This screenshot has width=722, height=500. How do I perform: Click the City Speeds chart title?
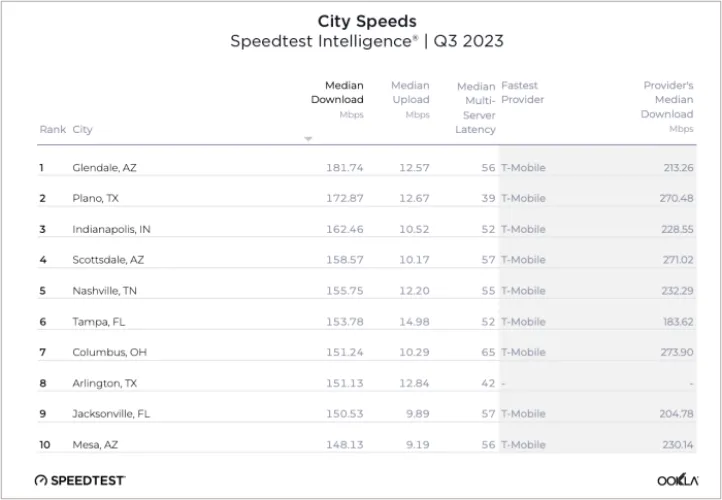click(x=367, y=20)
